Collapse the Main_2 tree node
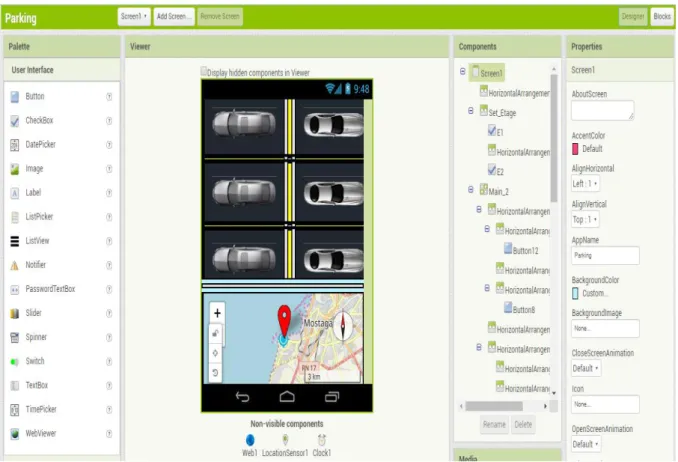678x462 pixels. pos(471,189)
